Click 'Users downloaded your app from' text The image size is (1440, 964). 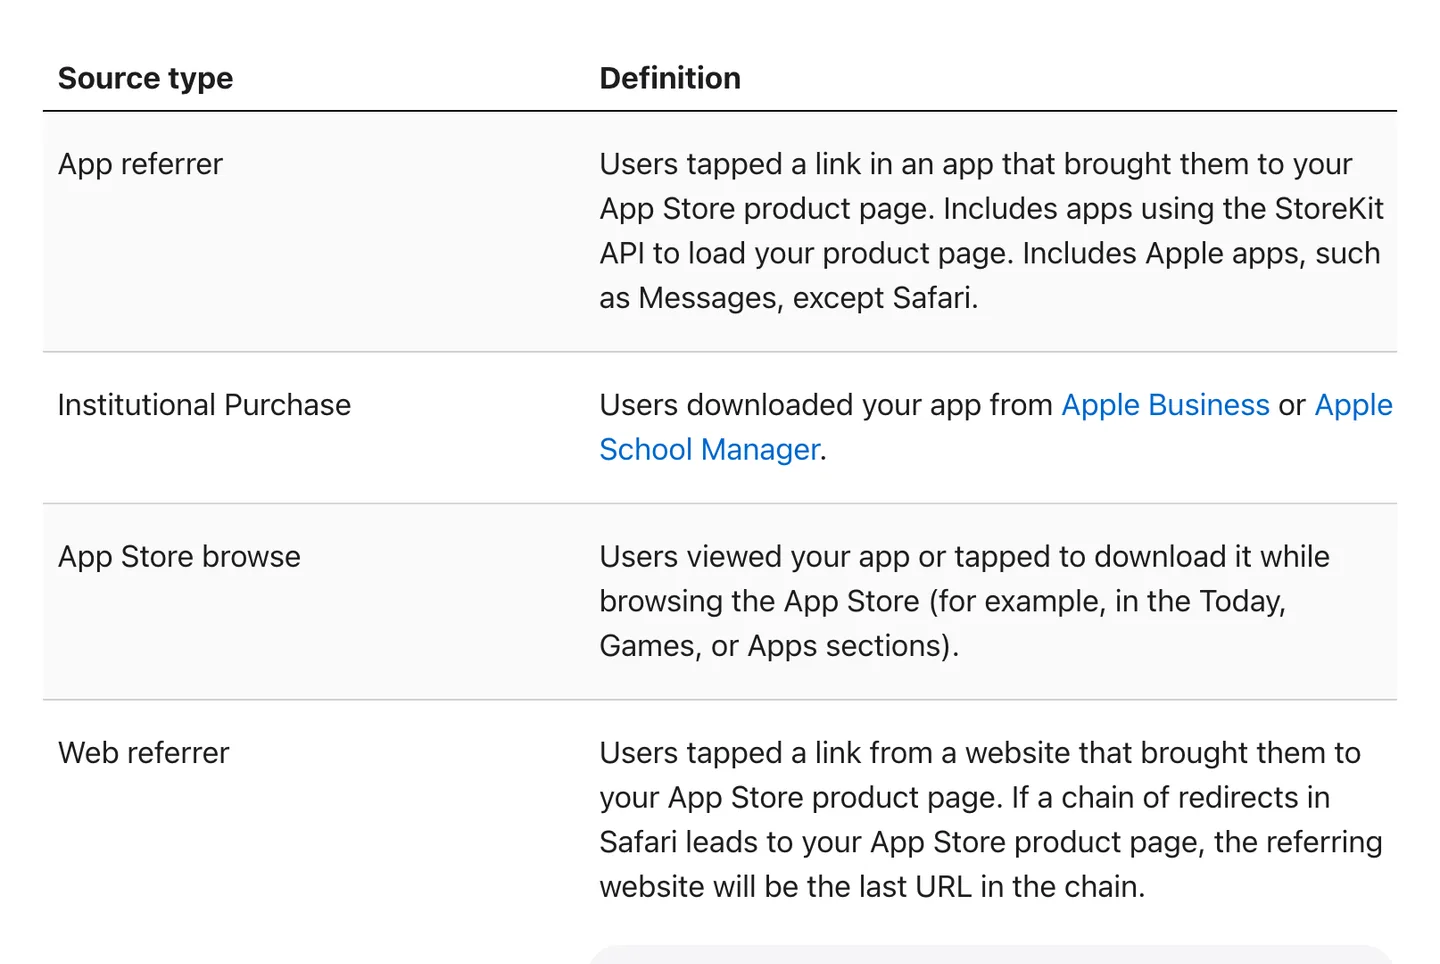[826, 405]
